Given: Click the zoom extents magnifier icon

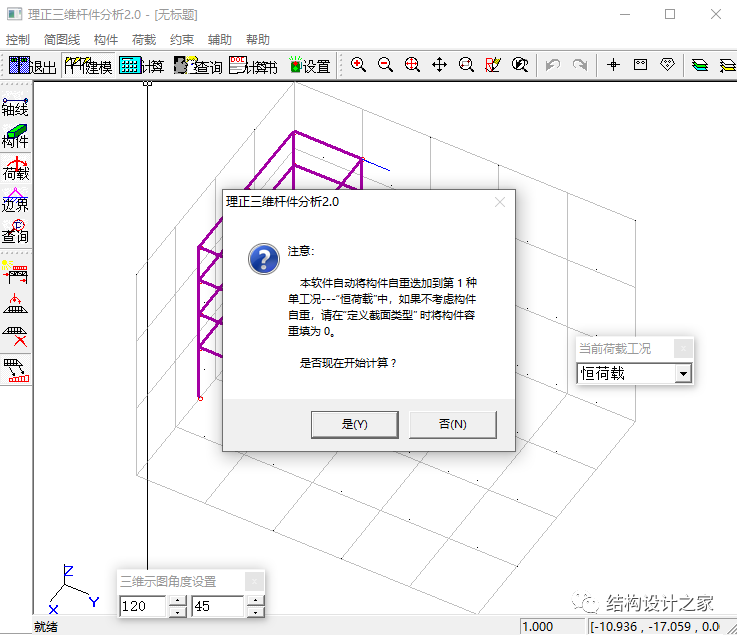Looking at the screenshot, I should pyautogui.click(x=412, y=64).
